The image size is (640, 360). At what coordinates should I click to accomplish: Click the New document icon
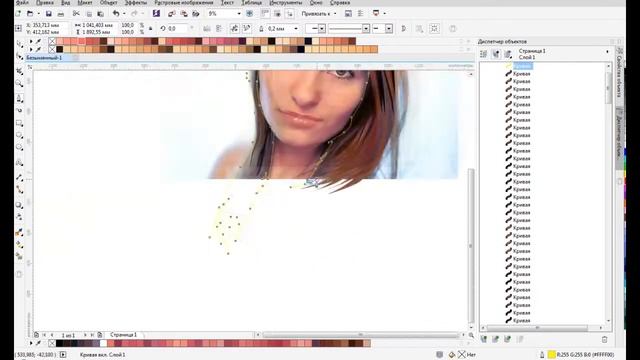click(x=18, y=13)
